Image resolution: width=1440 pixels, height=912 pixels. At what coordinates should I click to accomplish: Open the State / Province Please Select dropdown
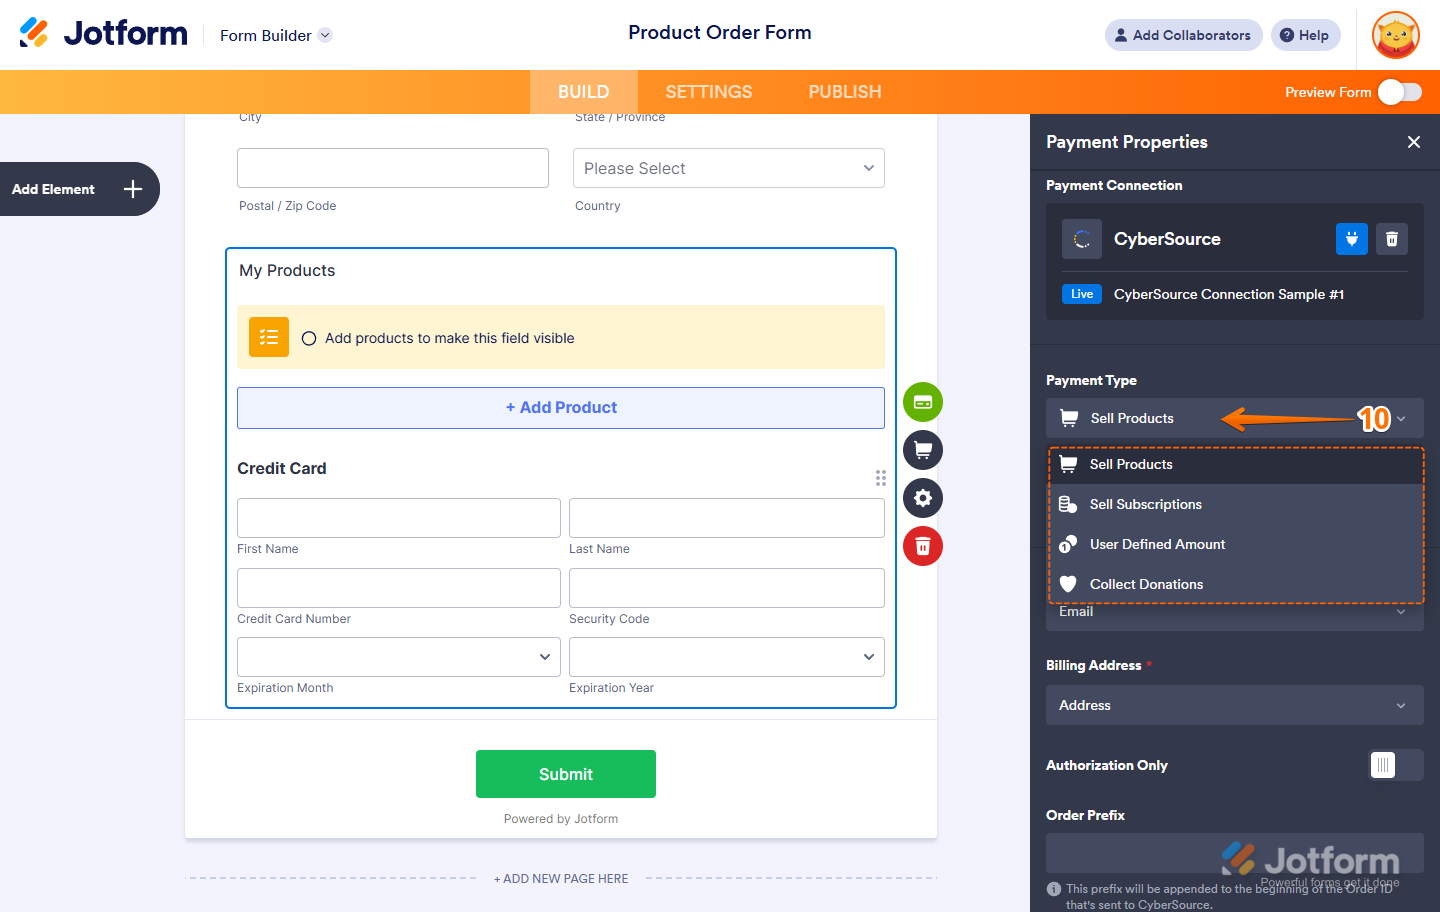coord(729,168)
